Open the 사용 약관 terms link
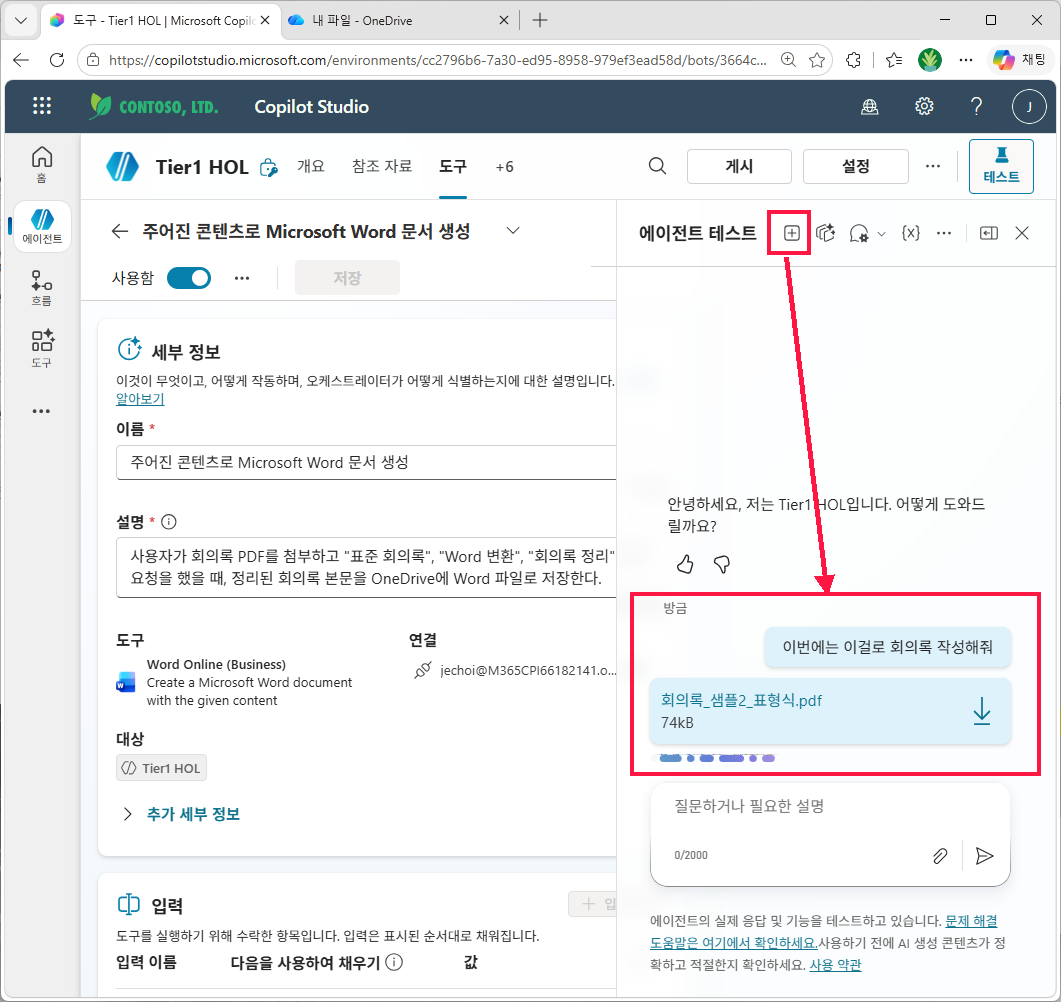 click(x=835, y=965)
